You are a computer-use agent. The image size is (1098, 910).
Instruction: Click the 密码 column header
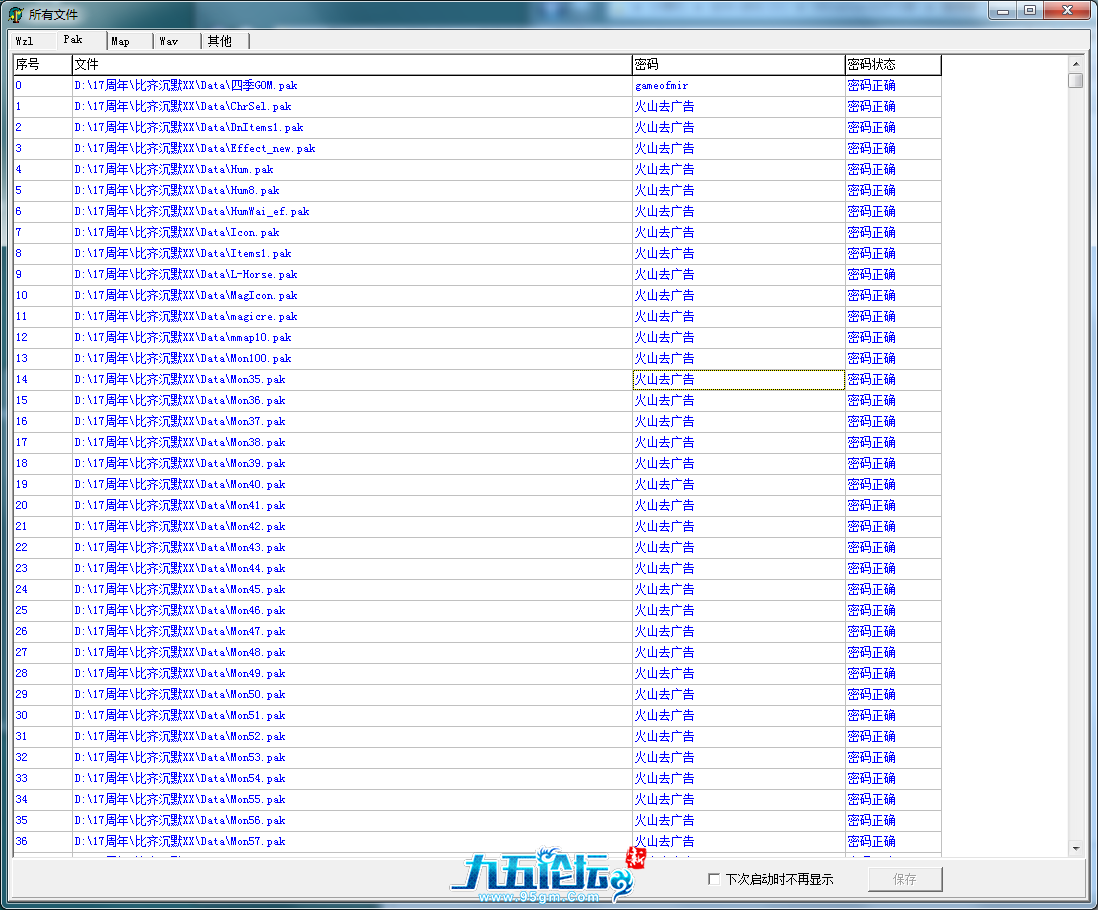pos(739,64)
